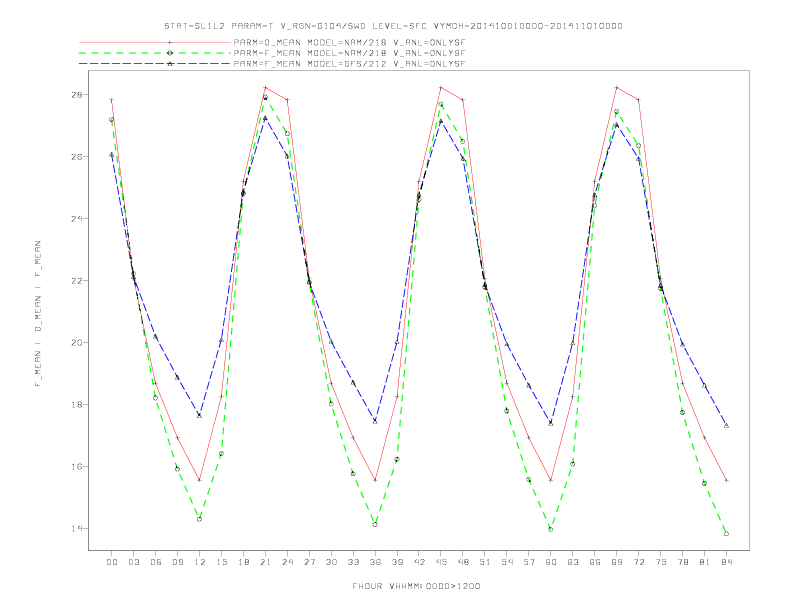
Task: Click x-axis forecast hour label 21
Action: (265, 562)
